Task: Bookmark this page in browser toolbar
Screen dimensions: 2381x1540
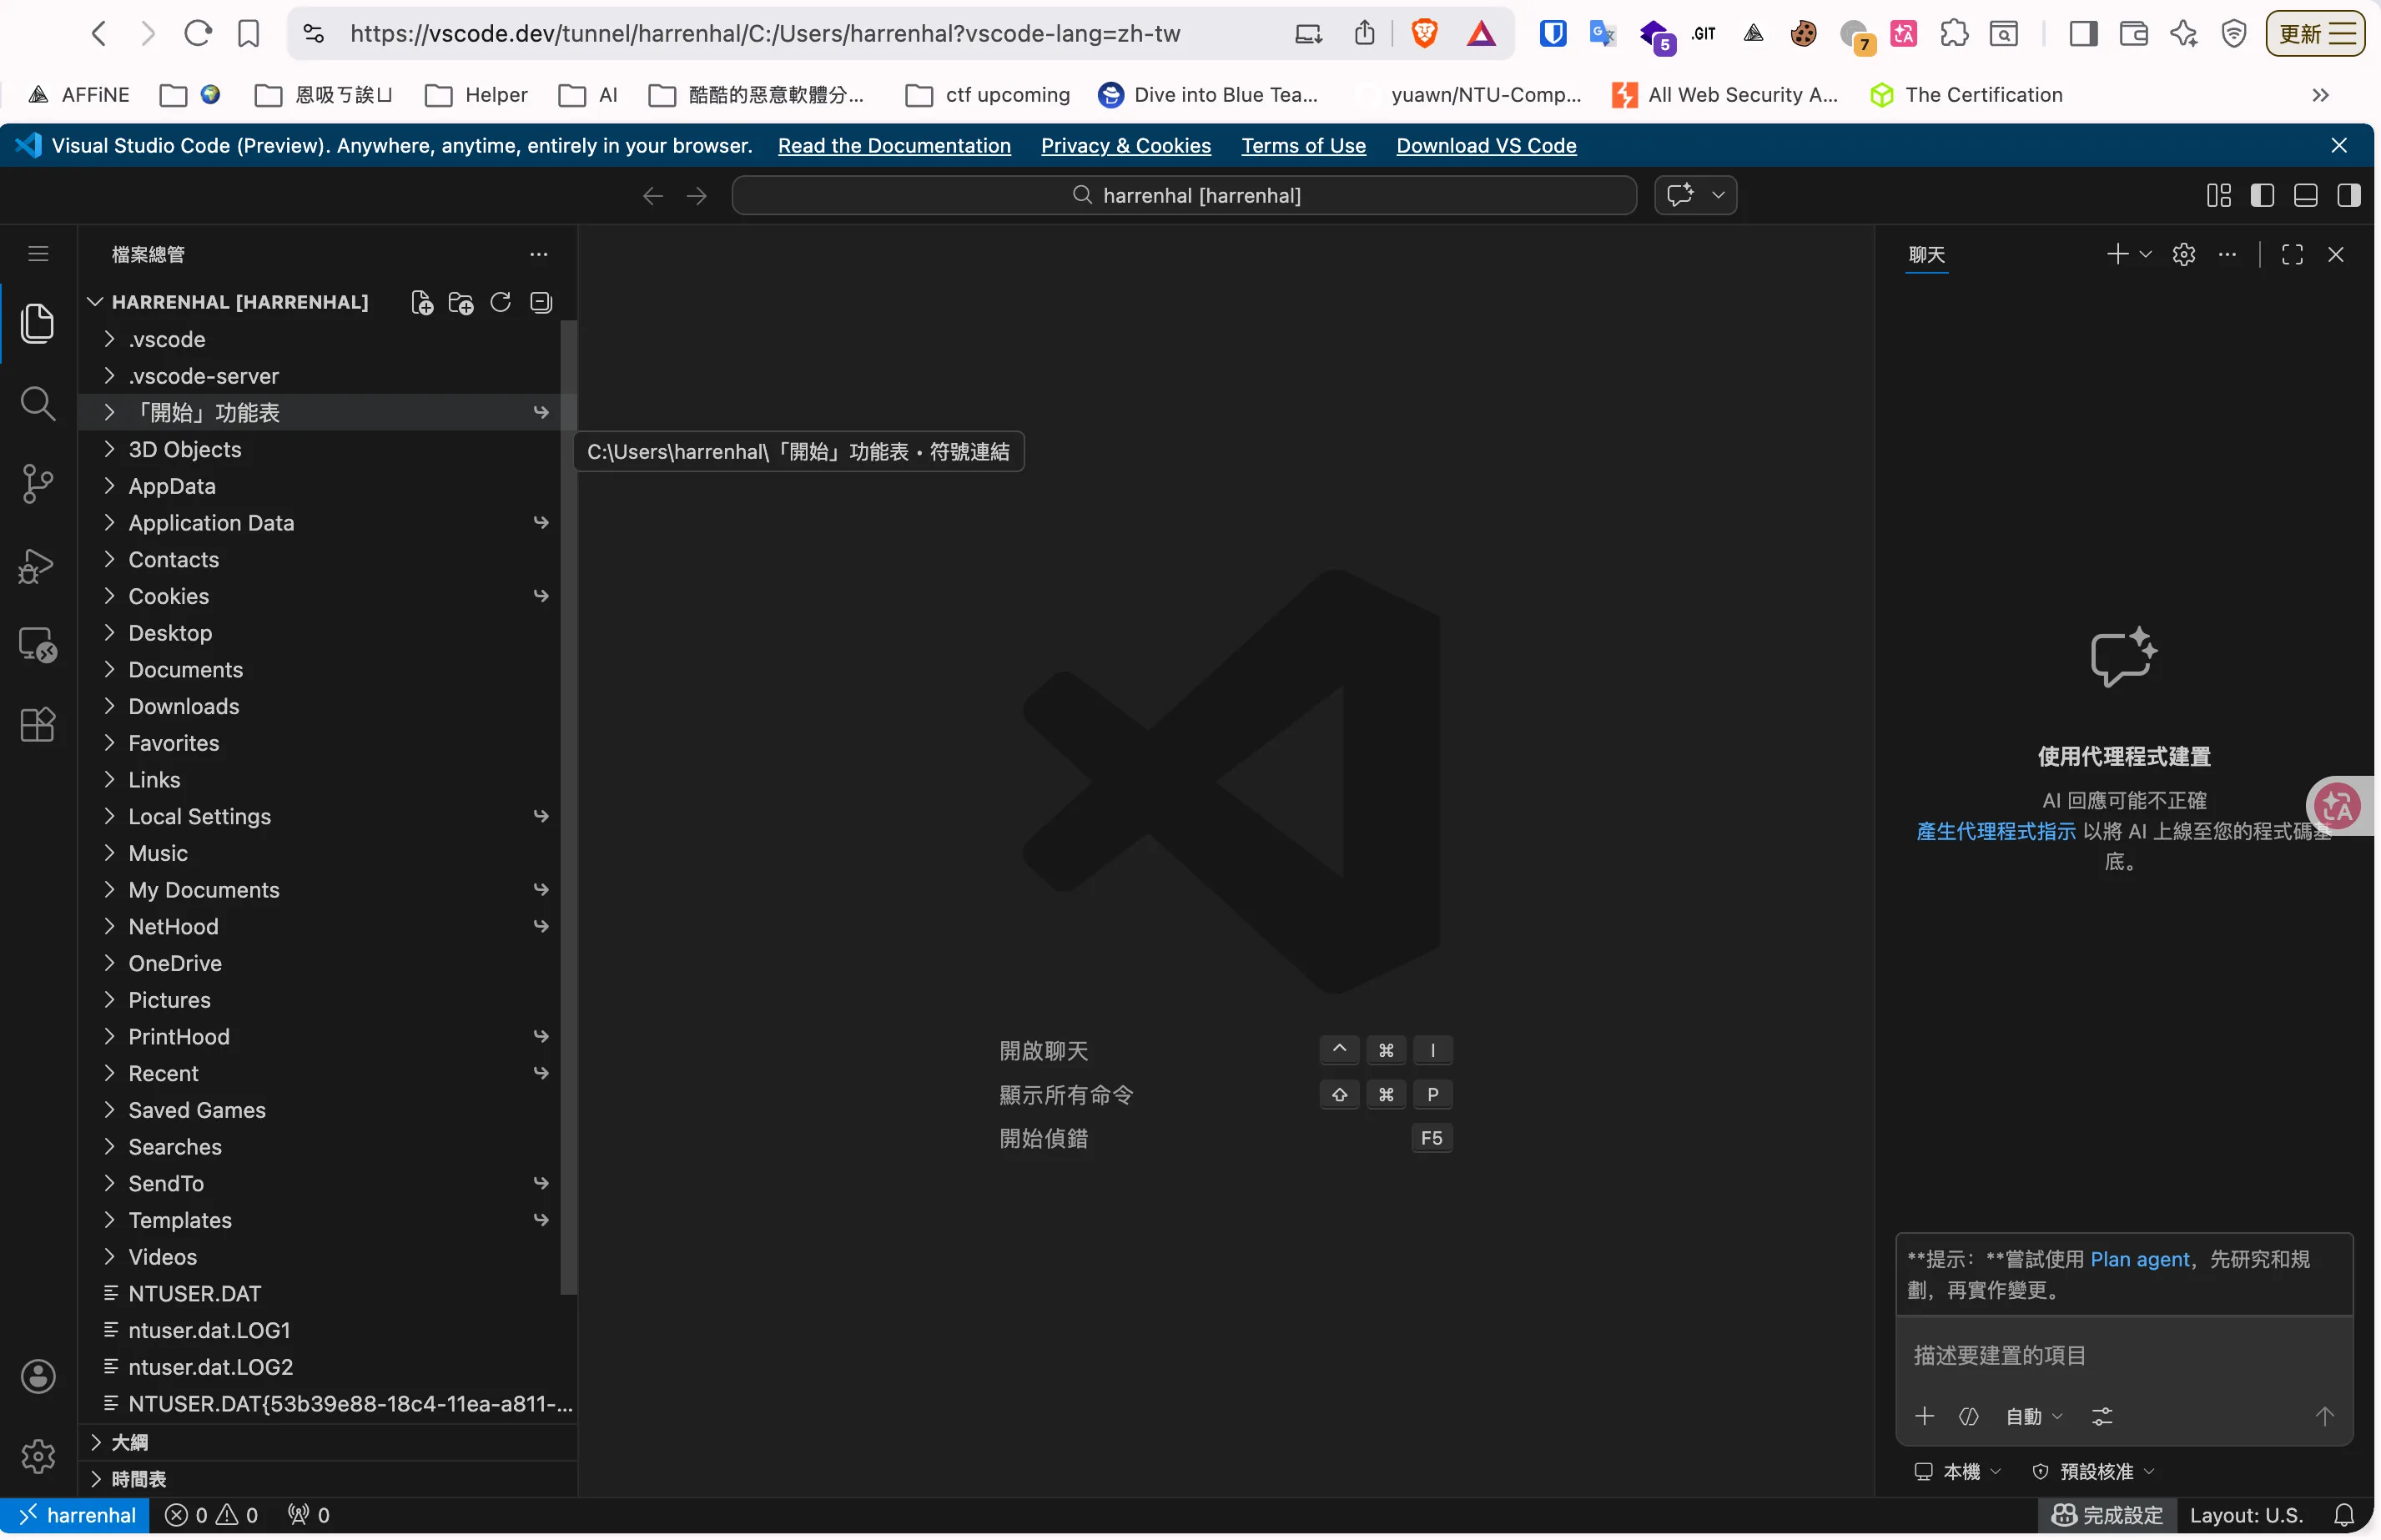Action: click(x=248, y=34)
